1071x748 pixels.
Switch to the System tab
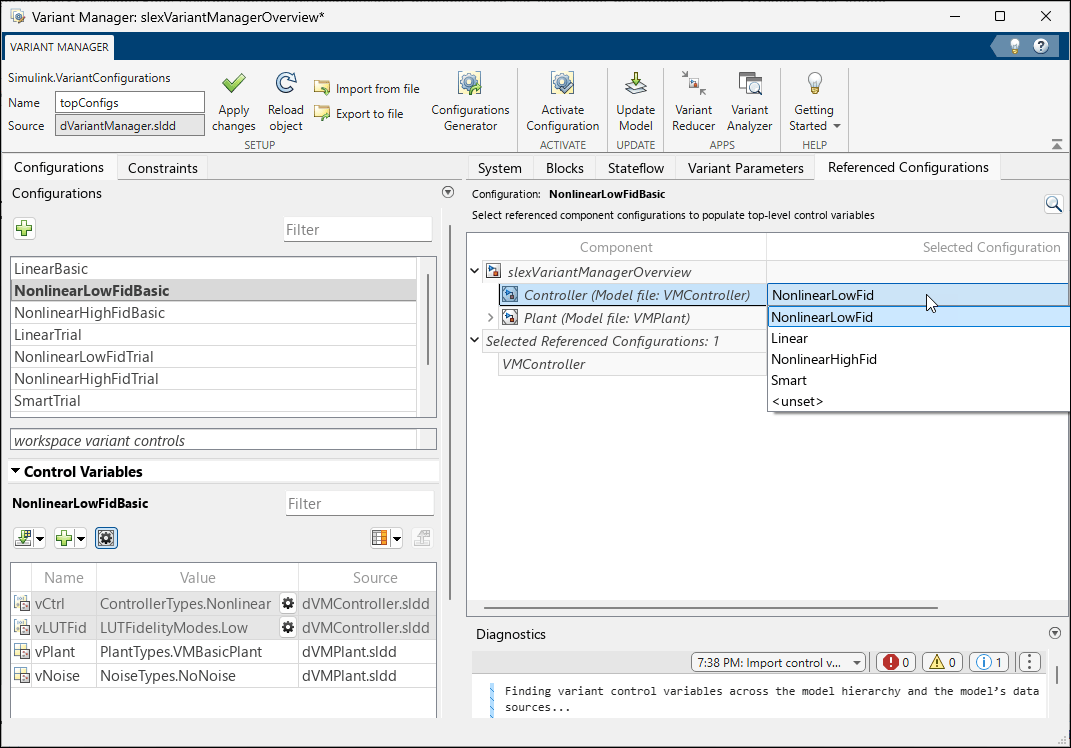click(499, 168)
